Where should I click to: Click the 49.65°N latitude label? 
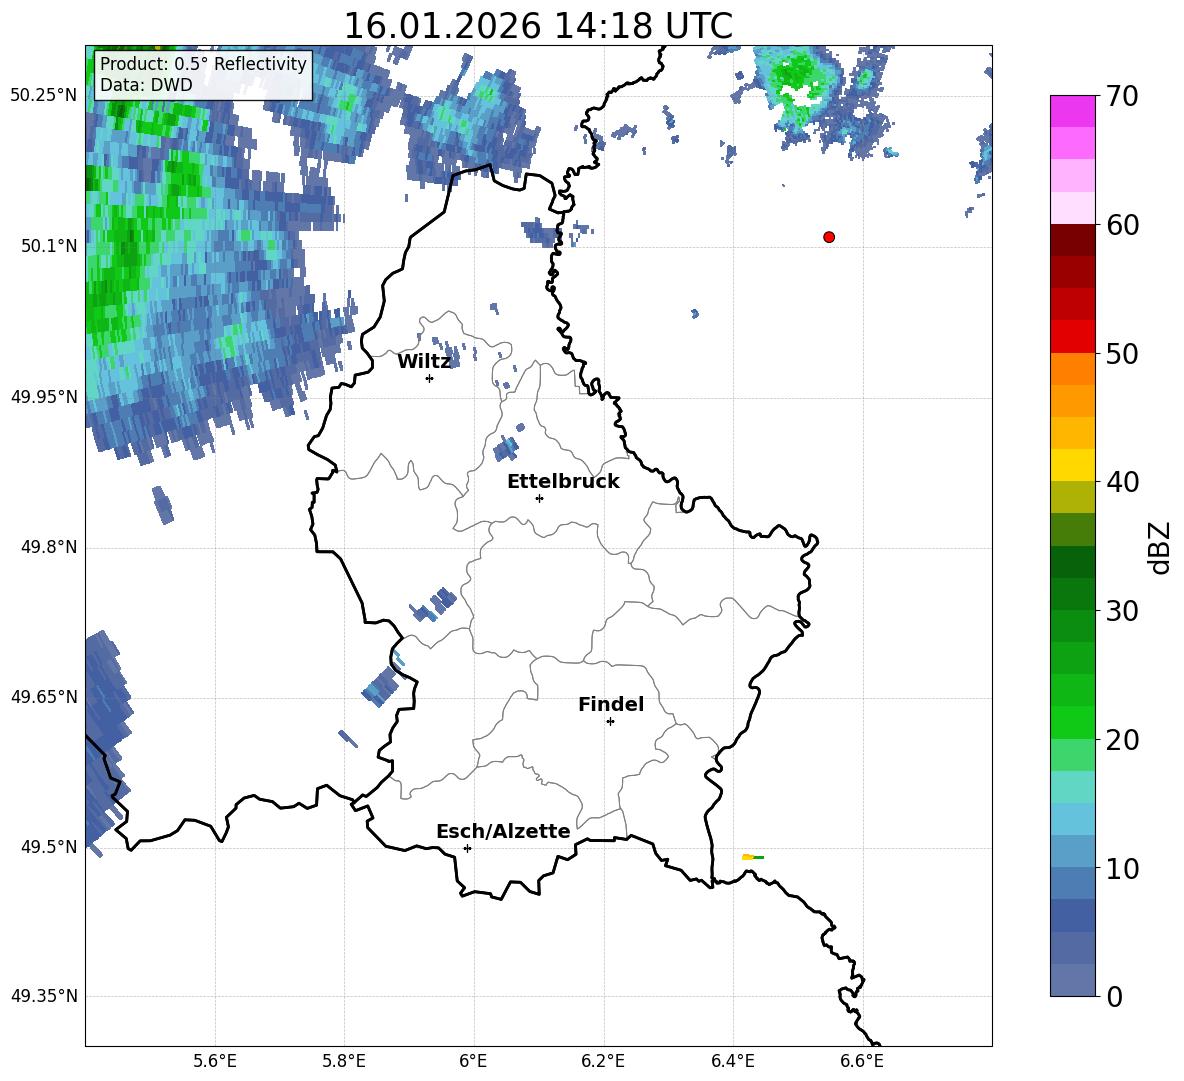click(44, 697)
